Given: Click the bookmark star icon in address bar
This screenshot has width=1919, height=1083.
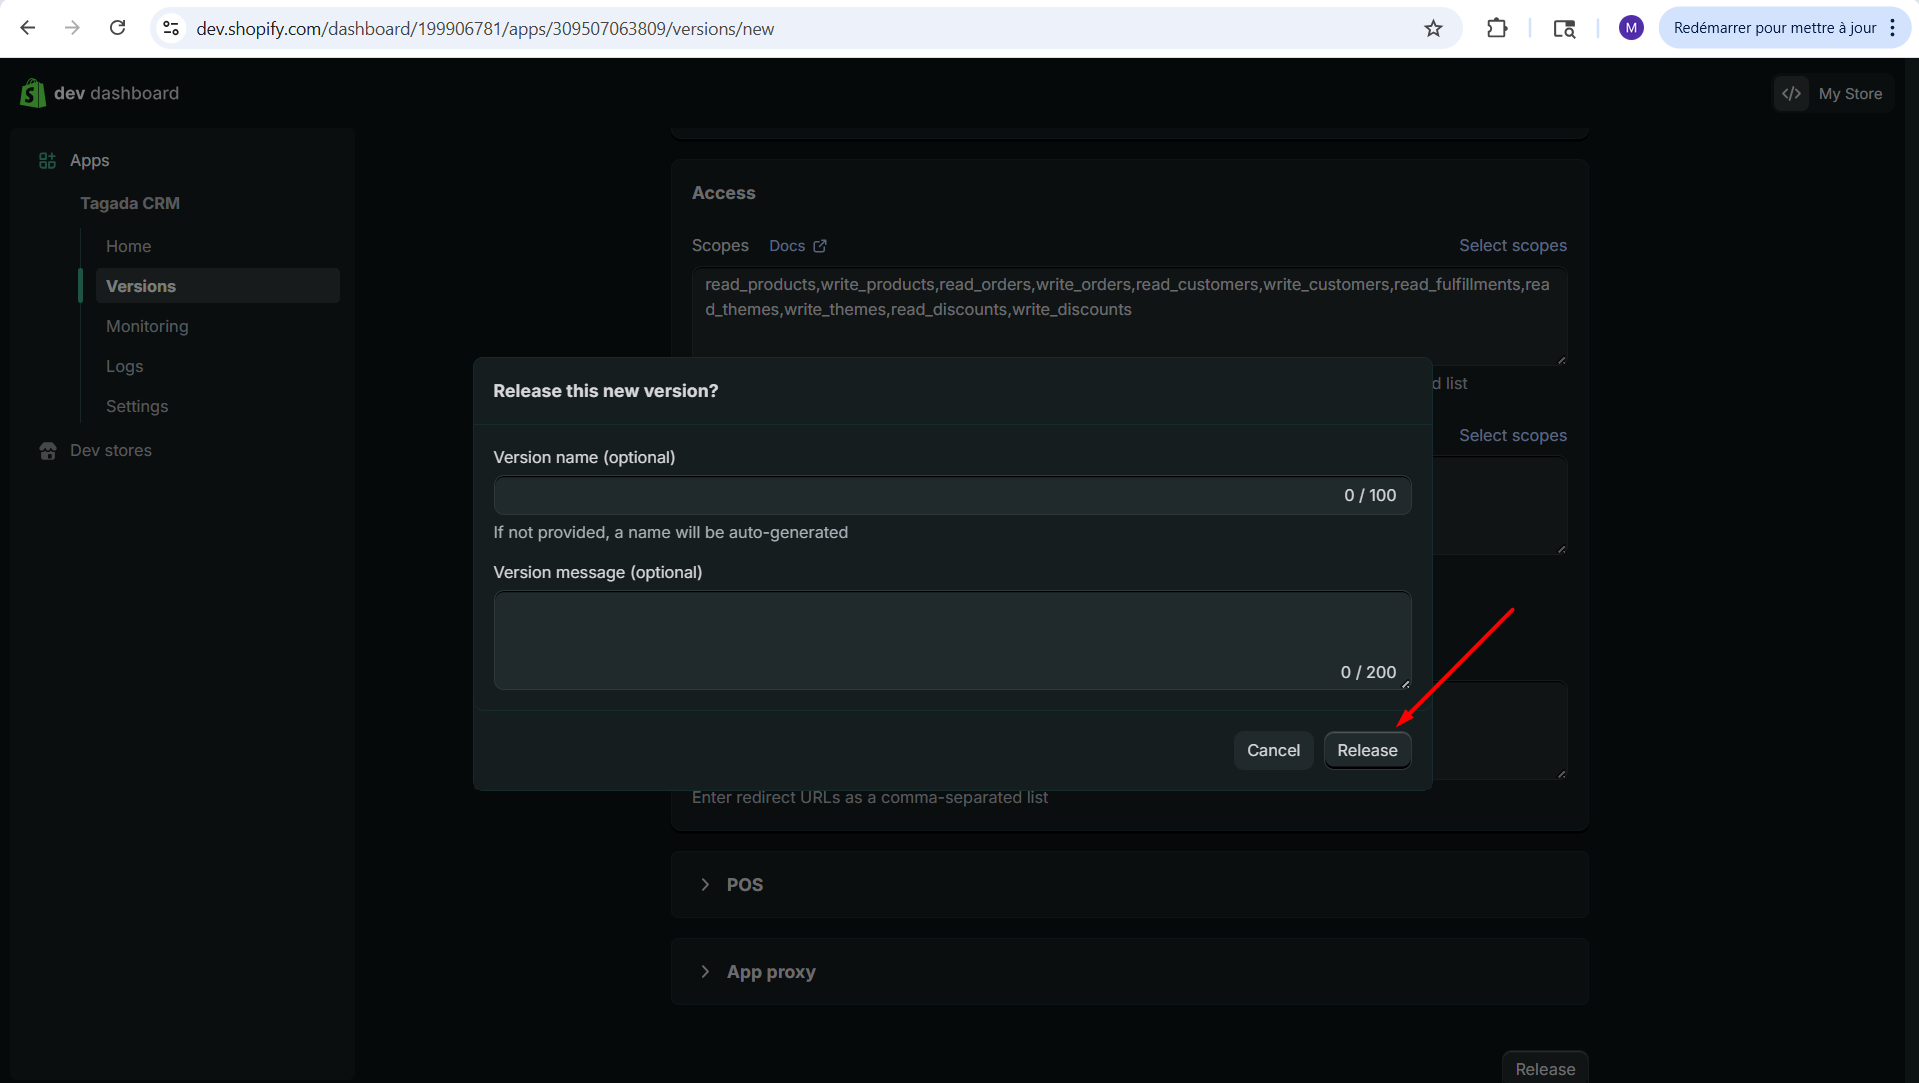Looking at the screenshot, I should pos(1433,28).
